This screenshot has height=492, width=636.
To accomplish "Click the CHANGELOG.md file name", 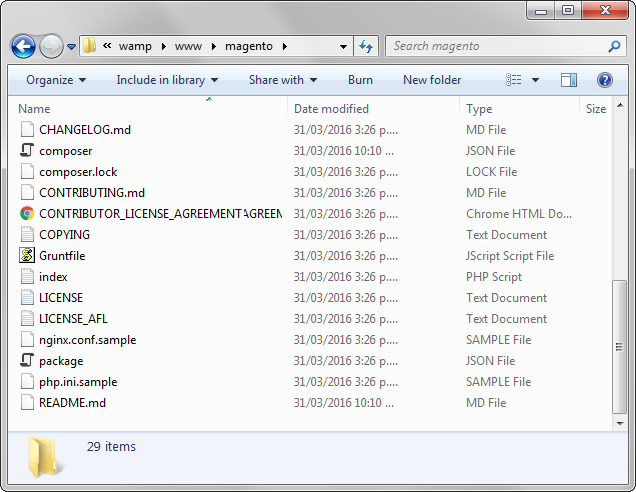I will pos(85,130).
